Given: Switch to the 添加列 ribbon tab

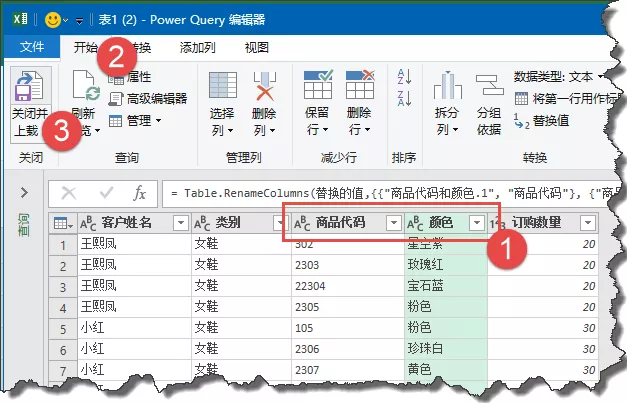Looking at the screenshot, I should coord(198,48).
